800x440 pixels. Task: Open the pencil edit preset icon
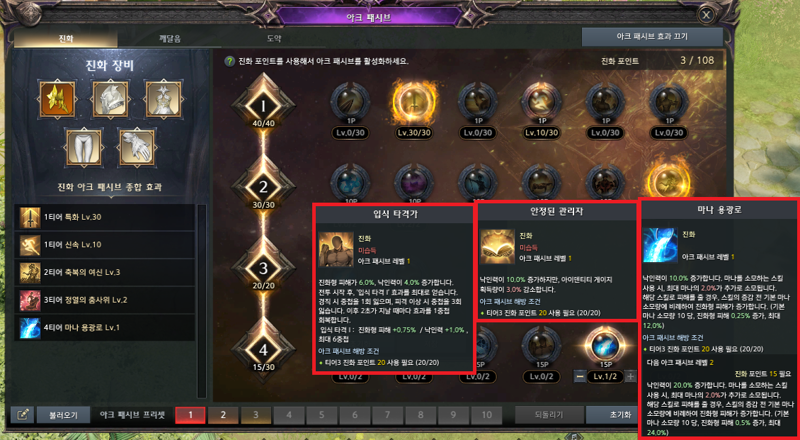point(22,415)
